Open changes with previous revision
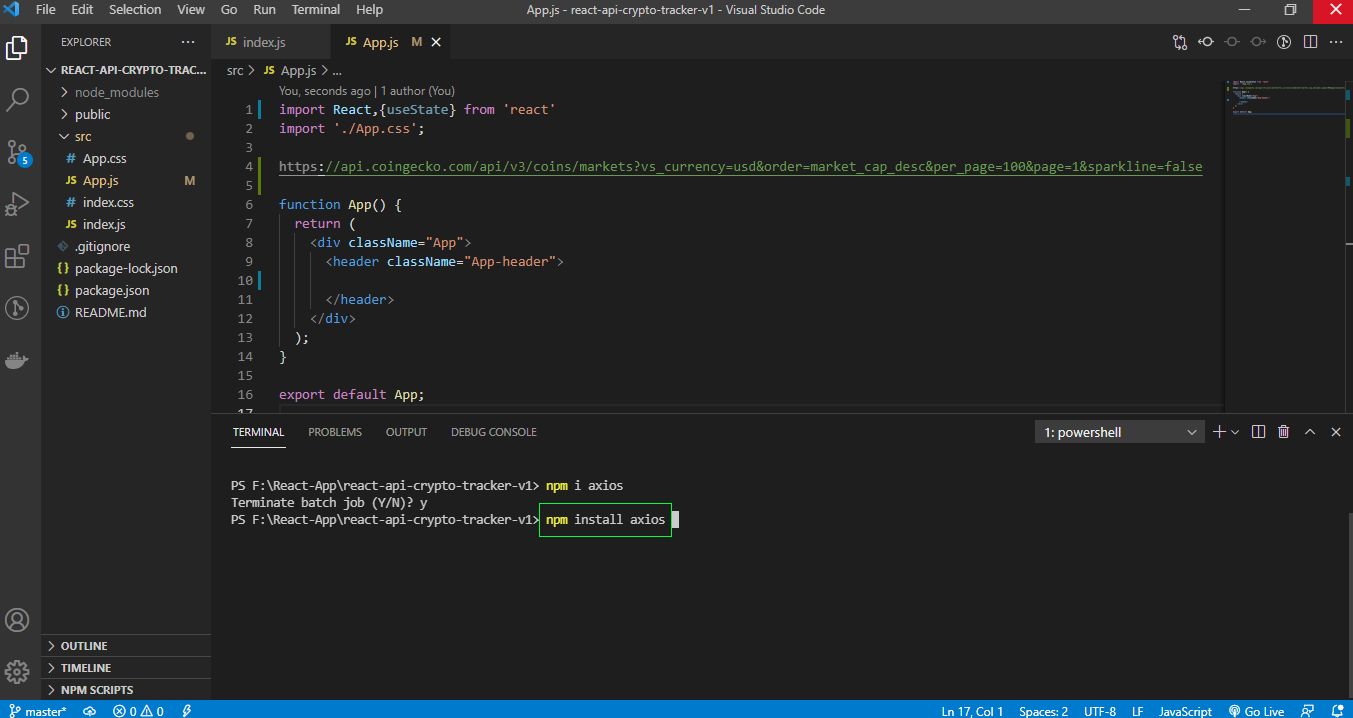This screenshot has width=1353, height=718. [1206, 42]
